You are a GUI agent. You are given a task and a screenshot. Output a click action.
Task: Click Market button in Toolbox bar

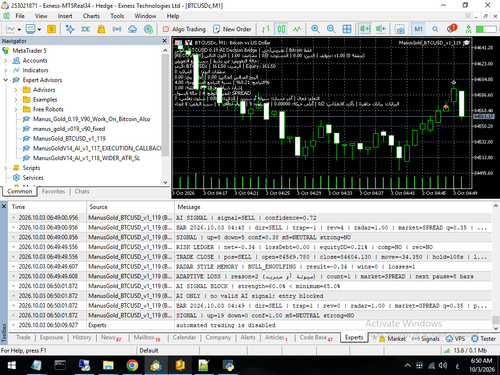point(392,339)
